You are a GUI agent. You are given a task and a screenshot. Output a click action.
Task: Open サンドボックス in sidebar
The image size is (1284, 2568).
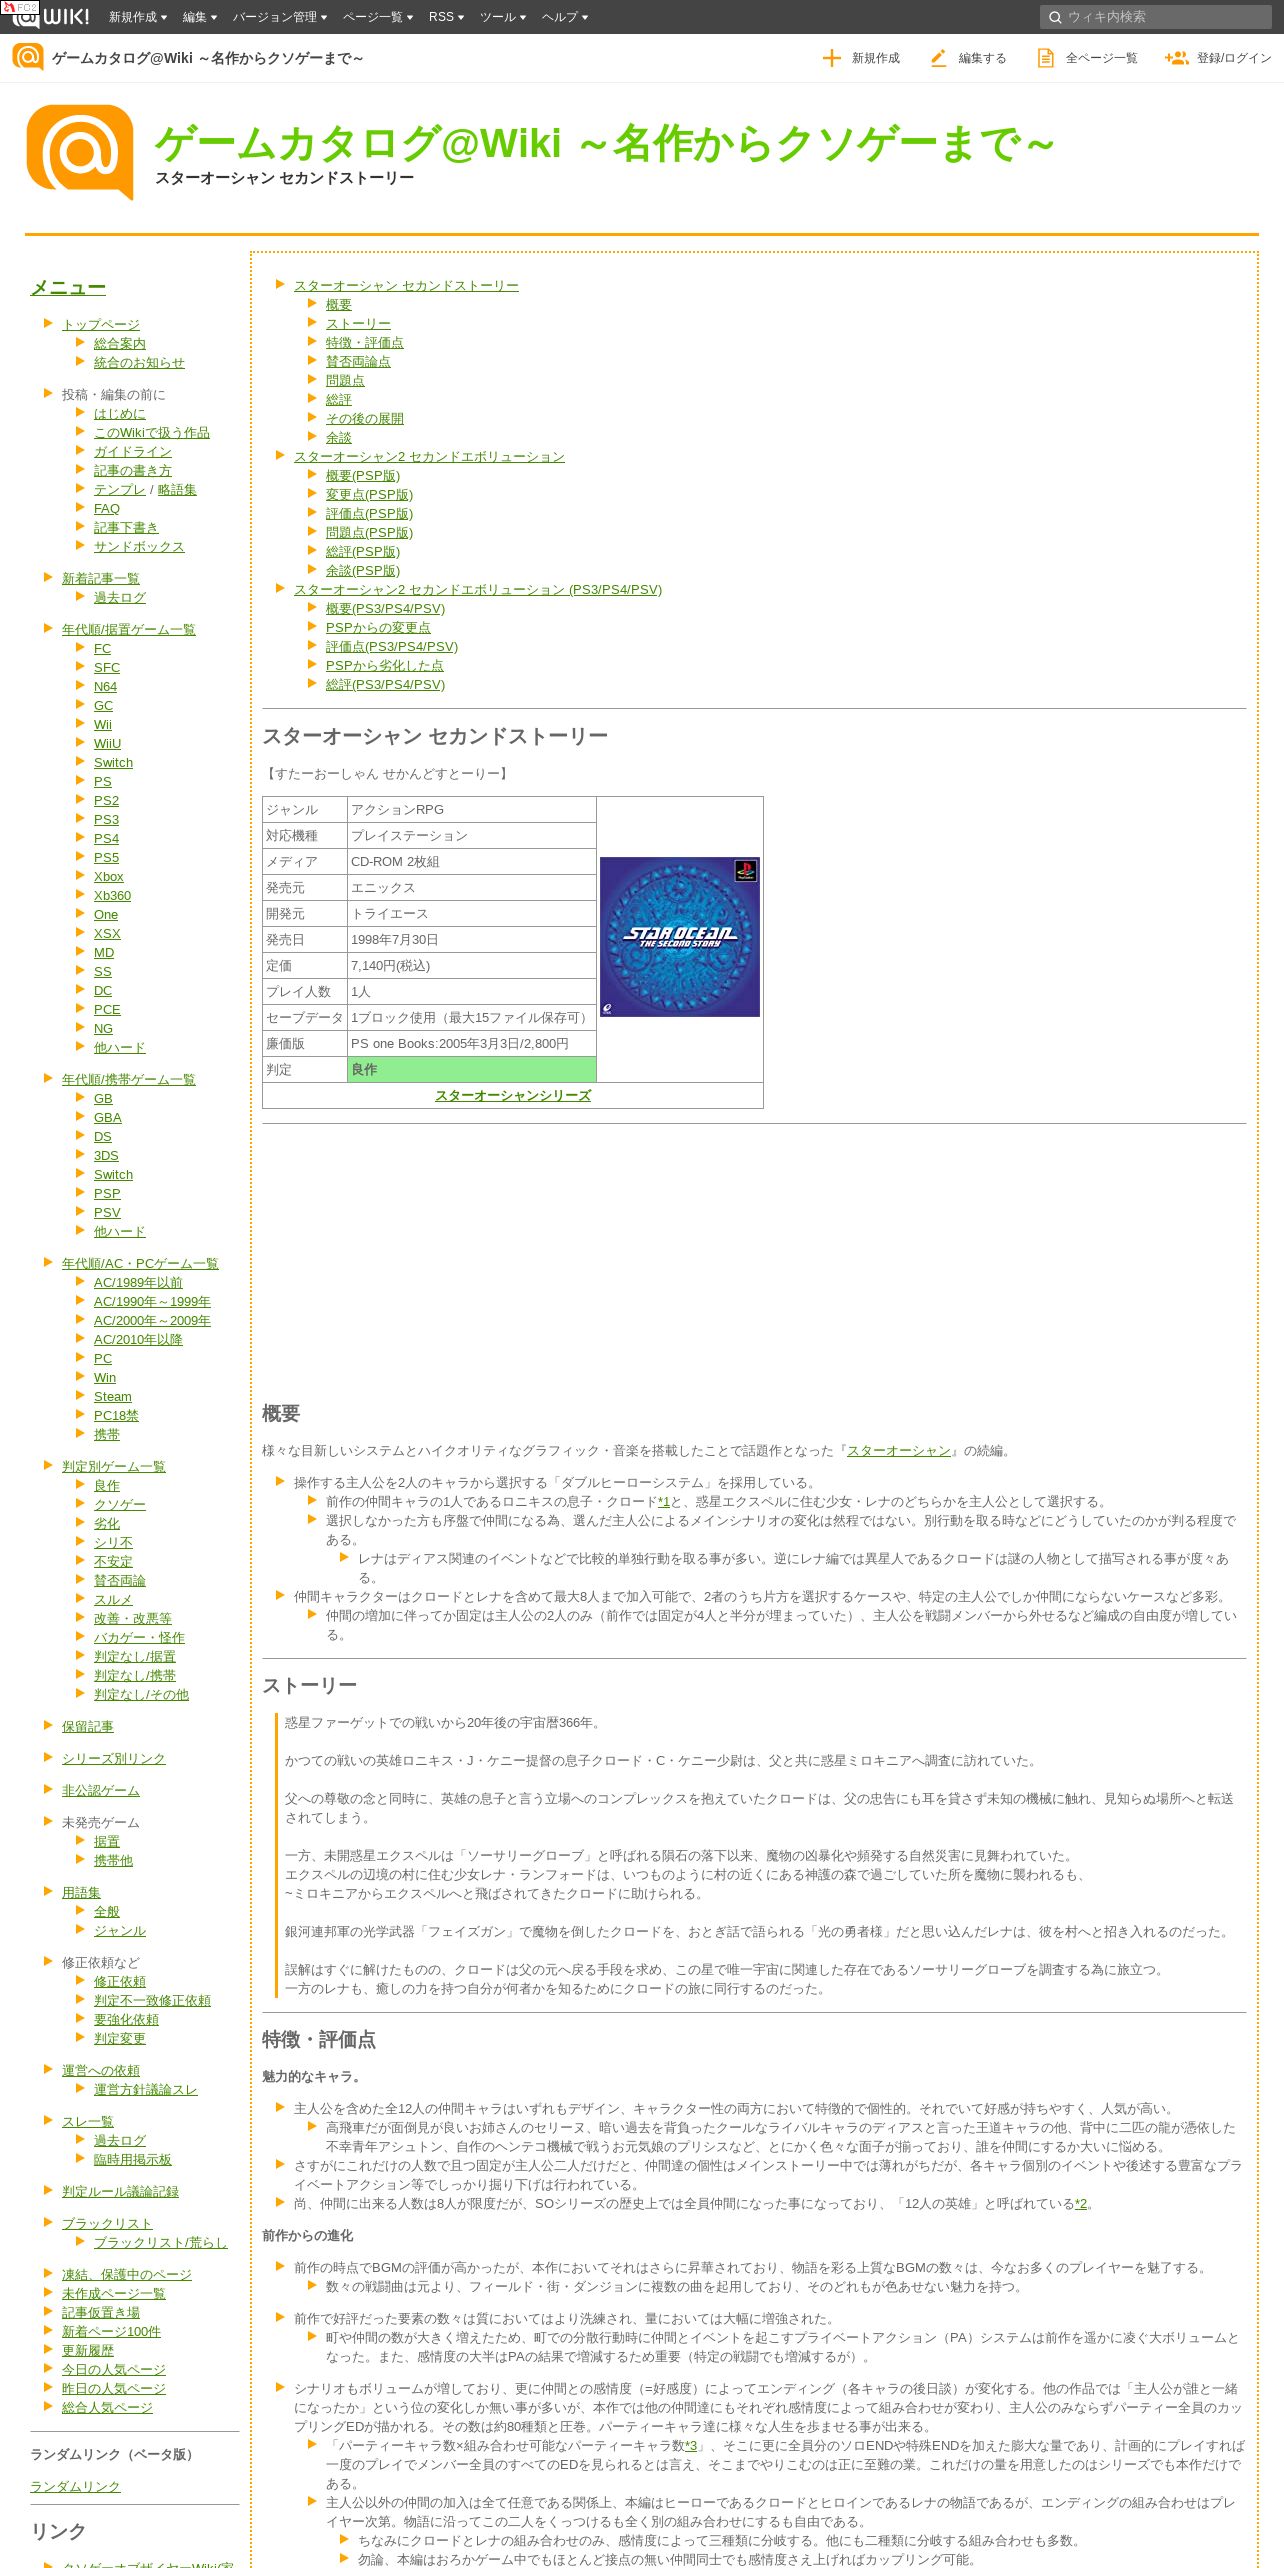click(x=139, y=547)
